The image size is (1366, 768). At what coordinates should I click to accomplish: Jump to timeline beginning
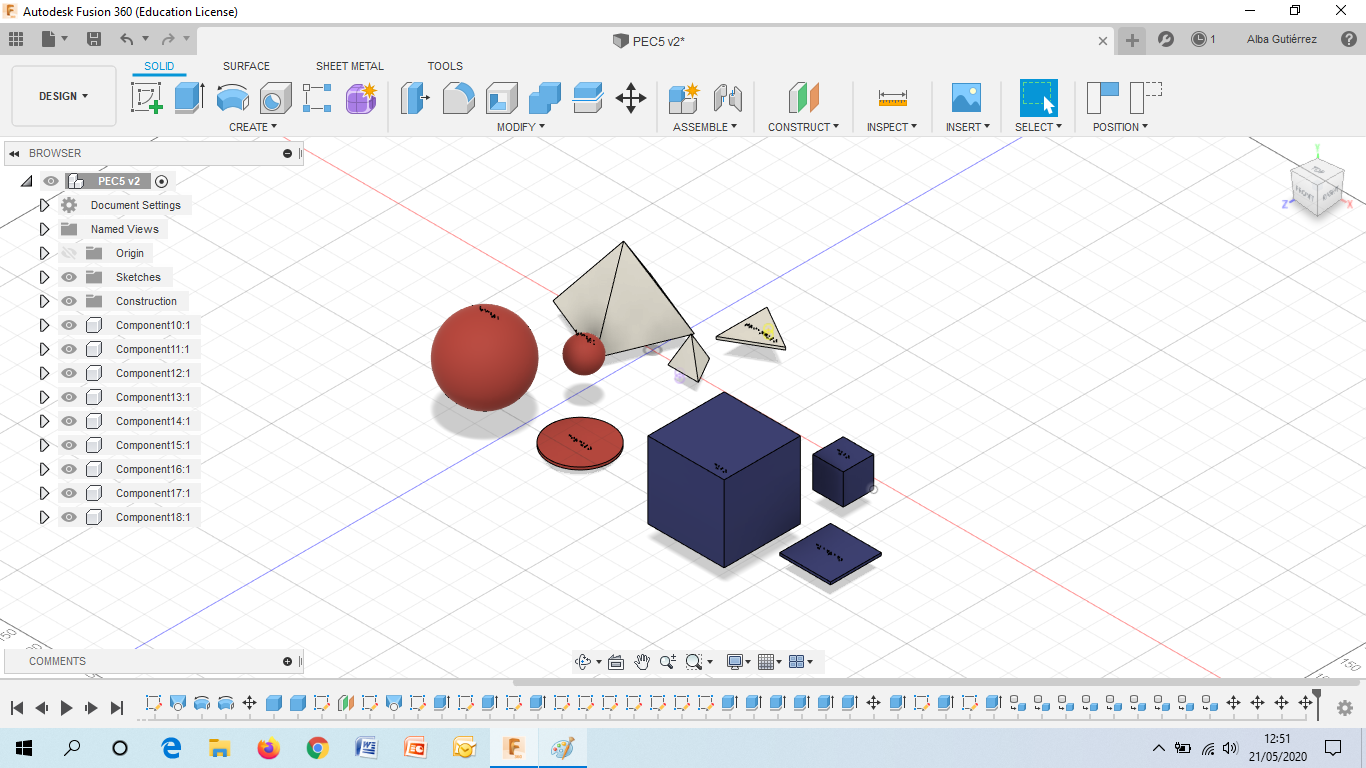(17, 708)
